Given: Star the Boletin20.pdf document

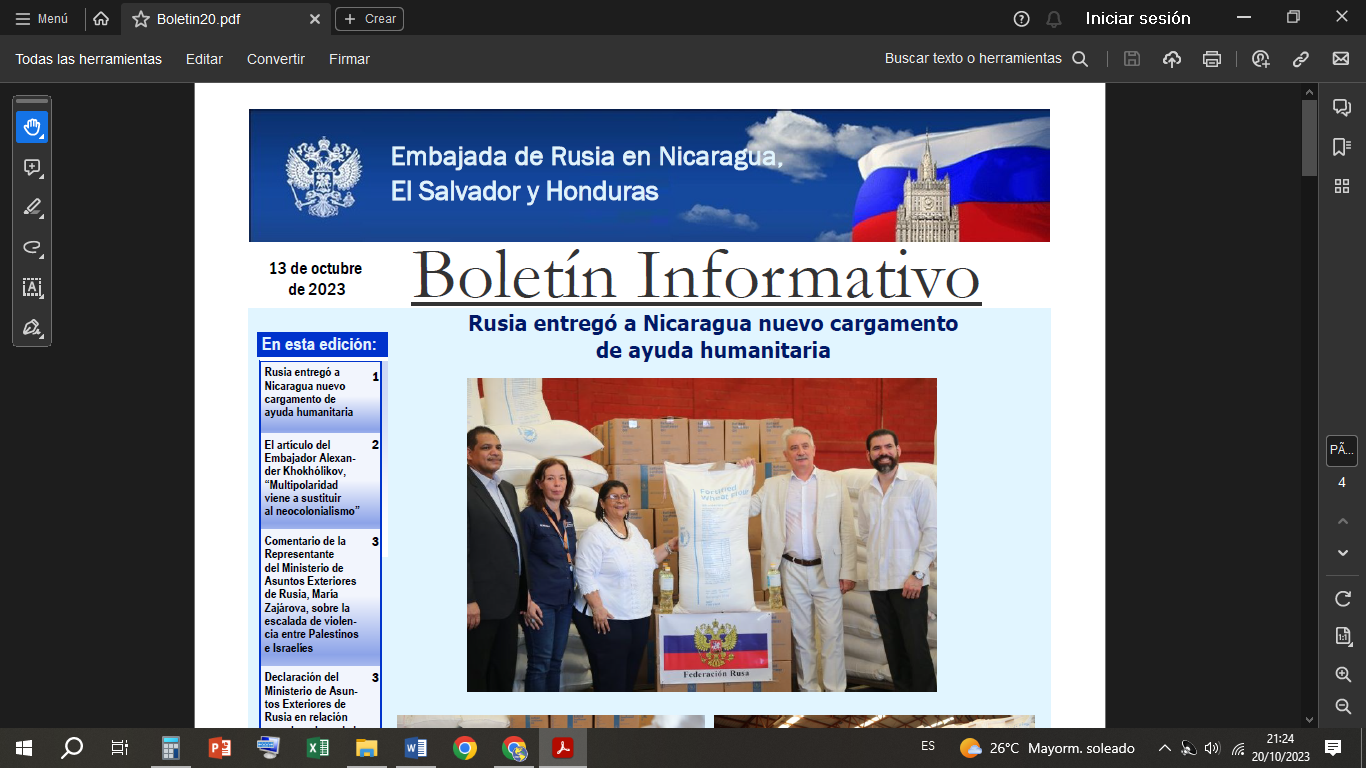Looking at the screenshot, I should (141, 19).
